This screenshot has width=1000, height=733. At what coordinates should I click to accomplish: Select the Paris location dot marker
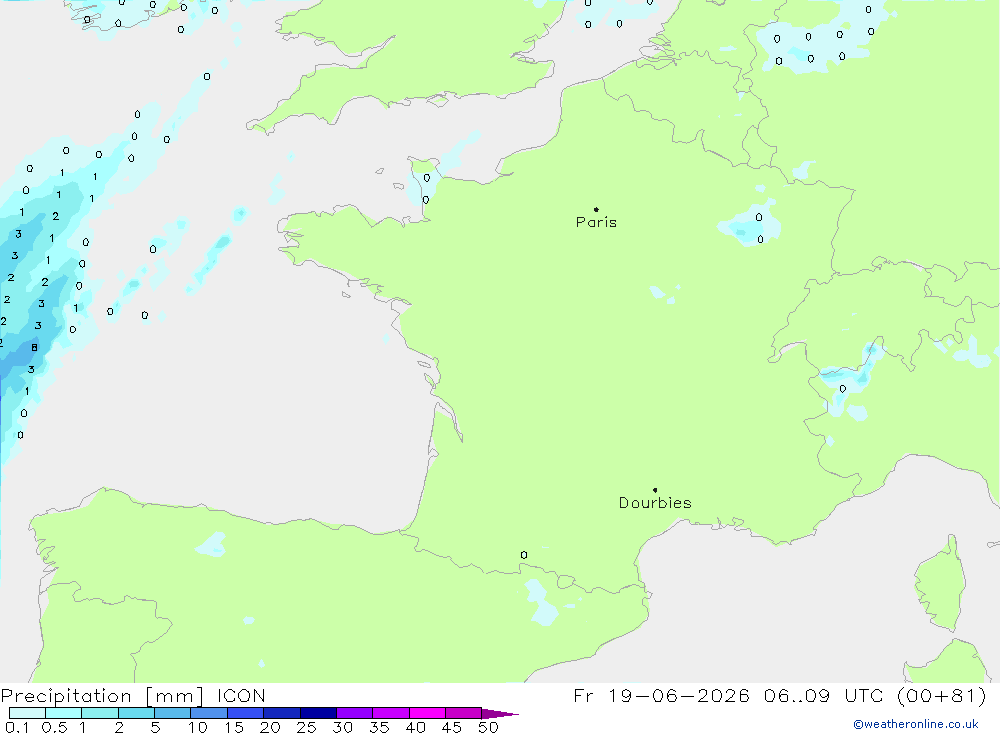click(x=596, y=209)
